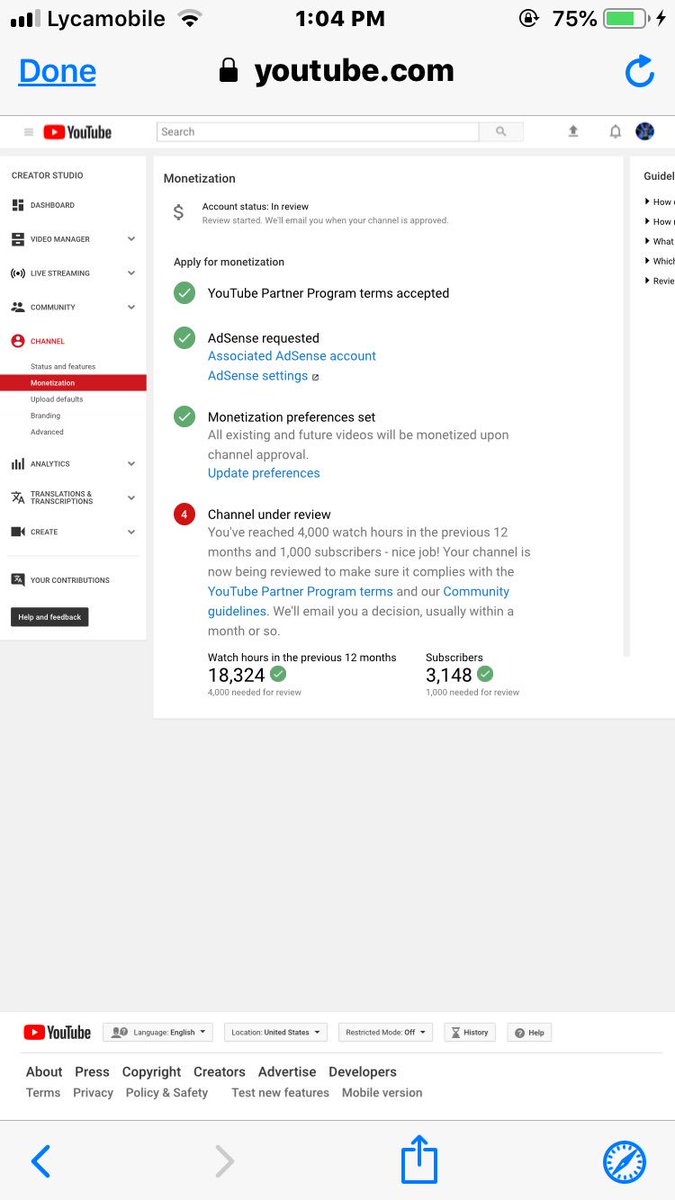Expand Create chevron
Screen dimensions: 675x1200
click(131, 532)
